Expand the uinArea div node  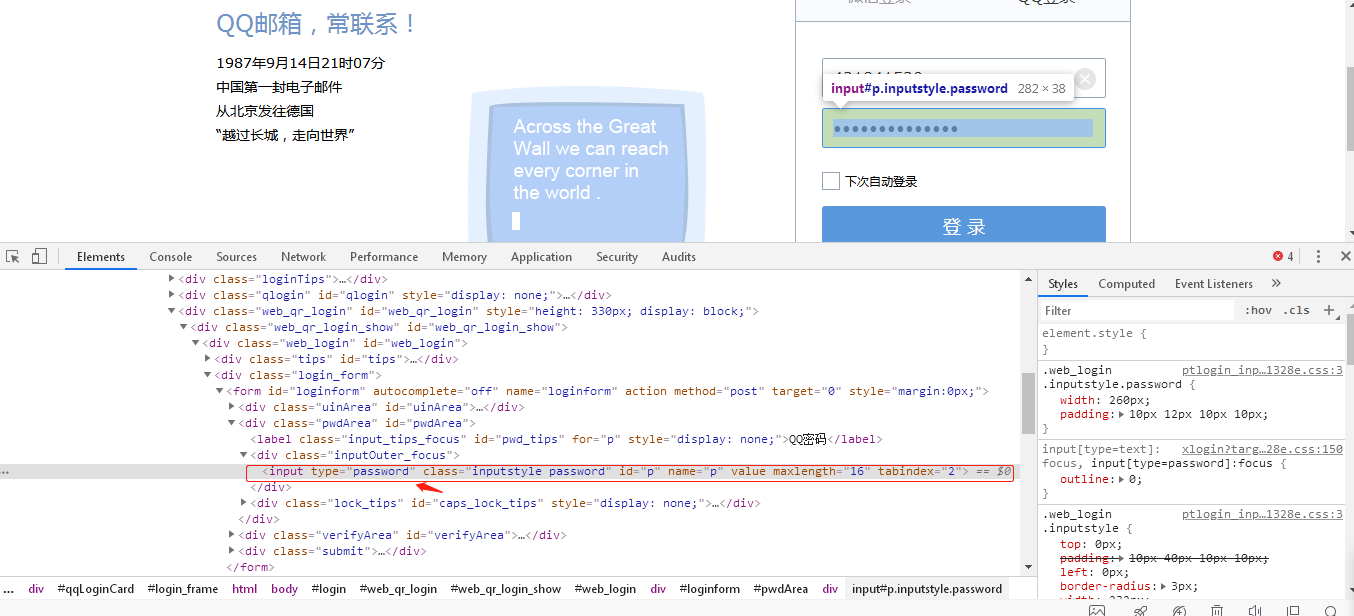[x=232, y=407]
